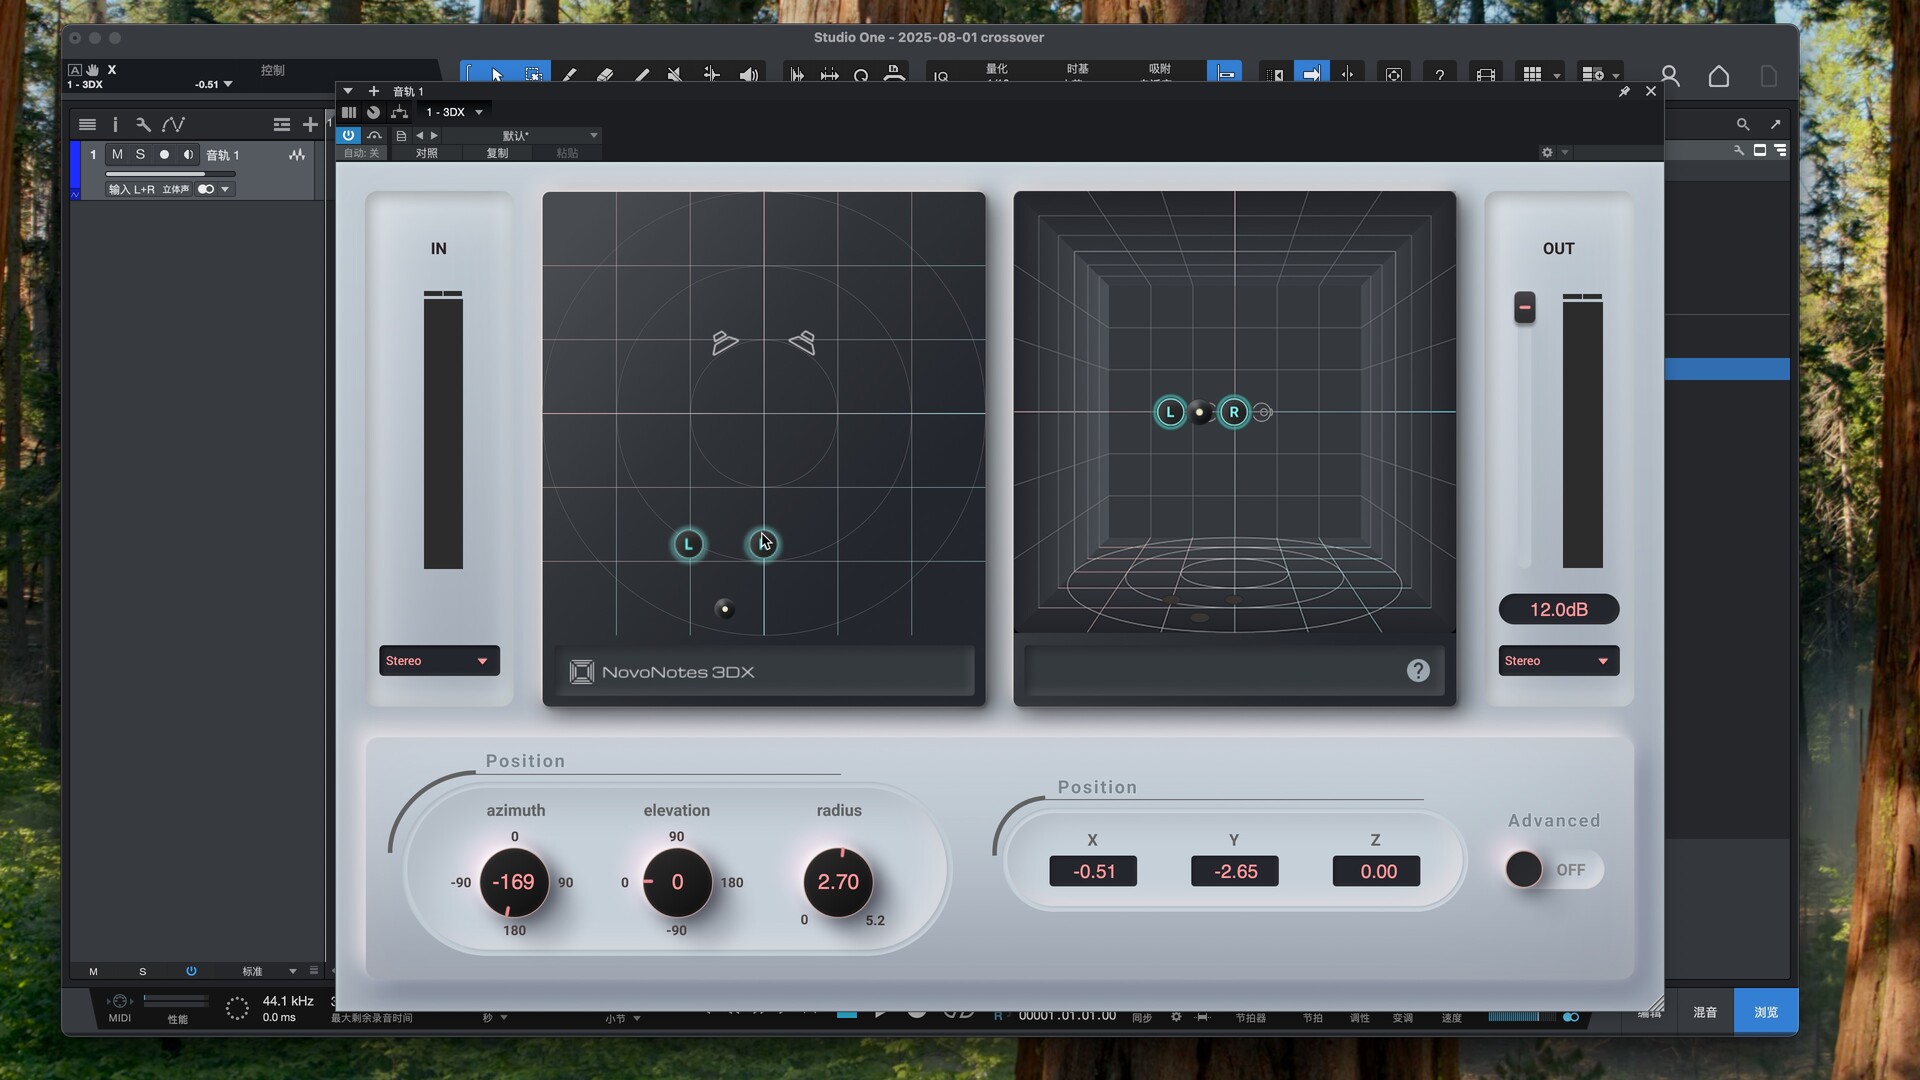Add insert with plus in plugin title bar

pyautogui.click(x=373, y=91)
